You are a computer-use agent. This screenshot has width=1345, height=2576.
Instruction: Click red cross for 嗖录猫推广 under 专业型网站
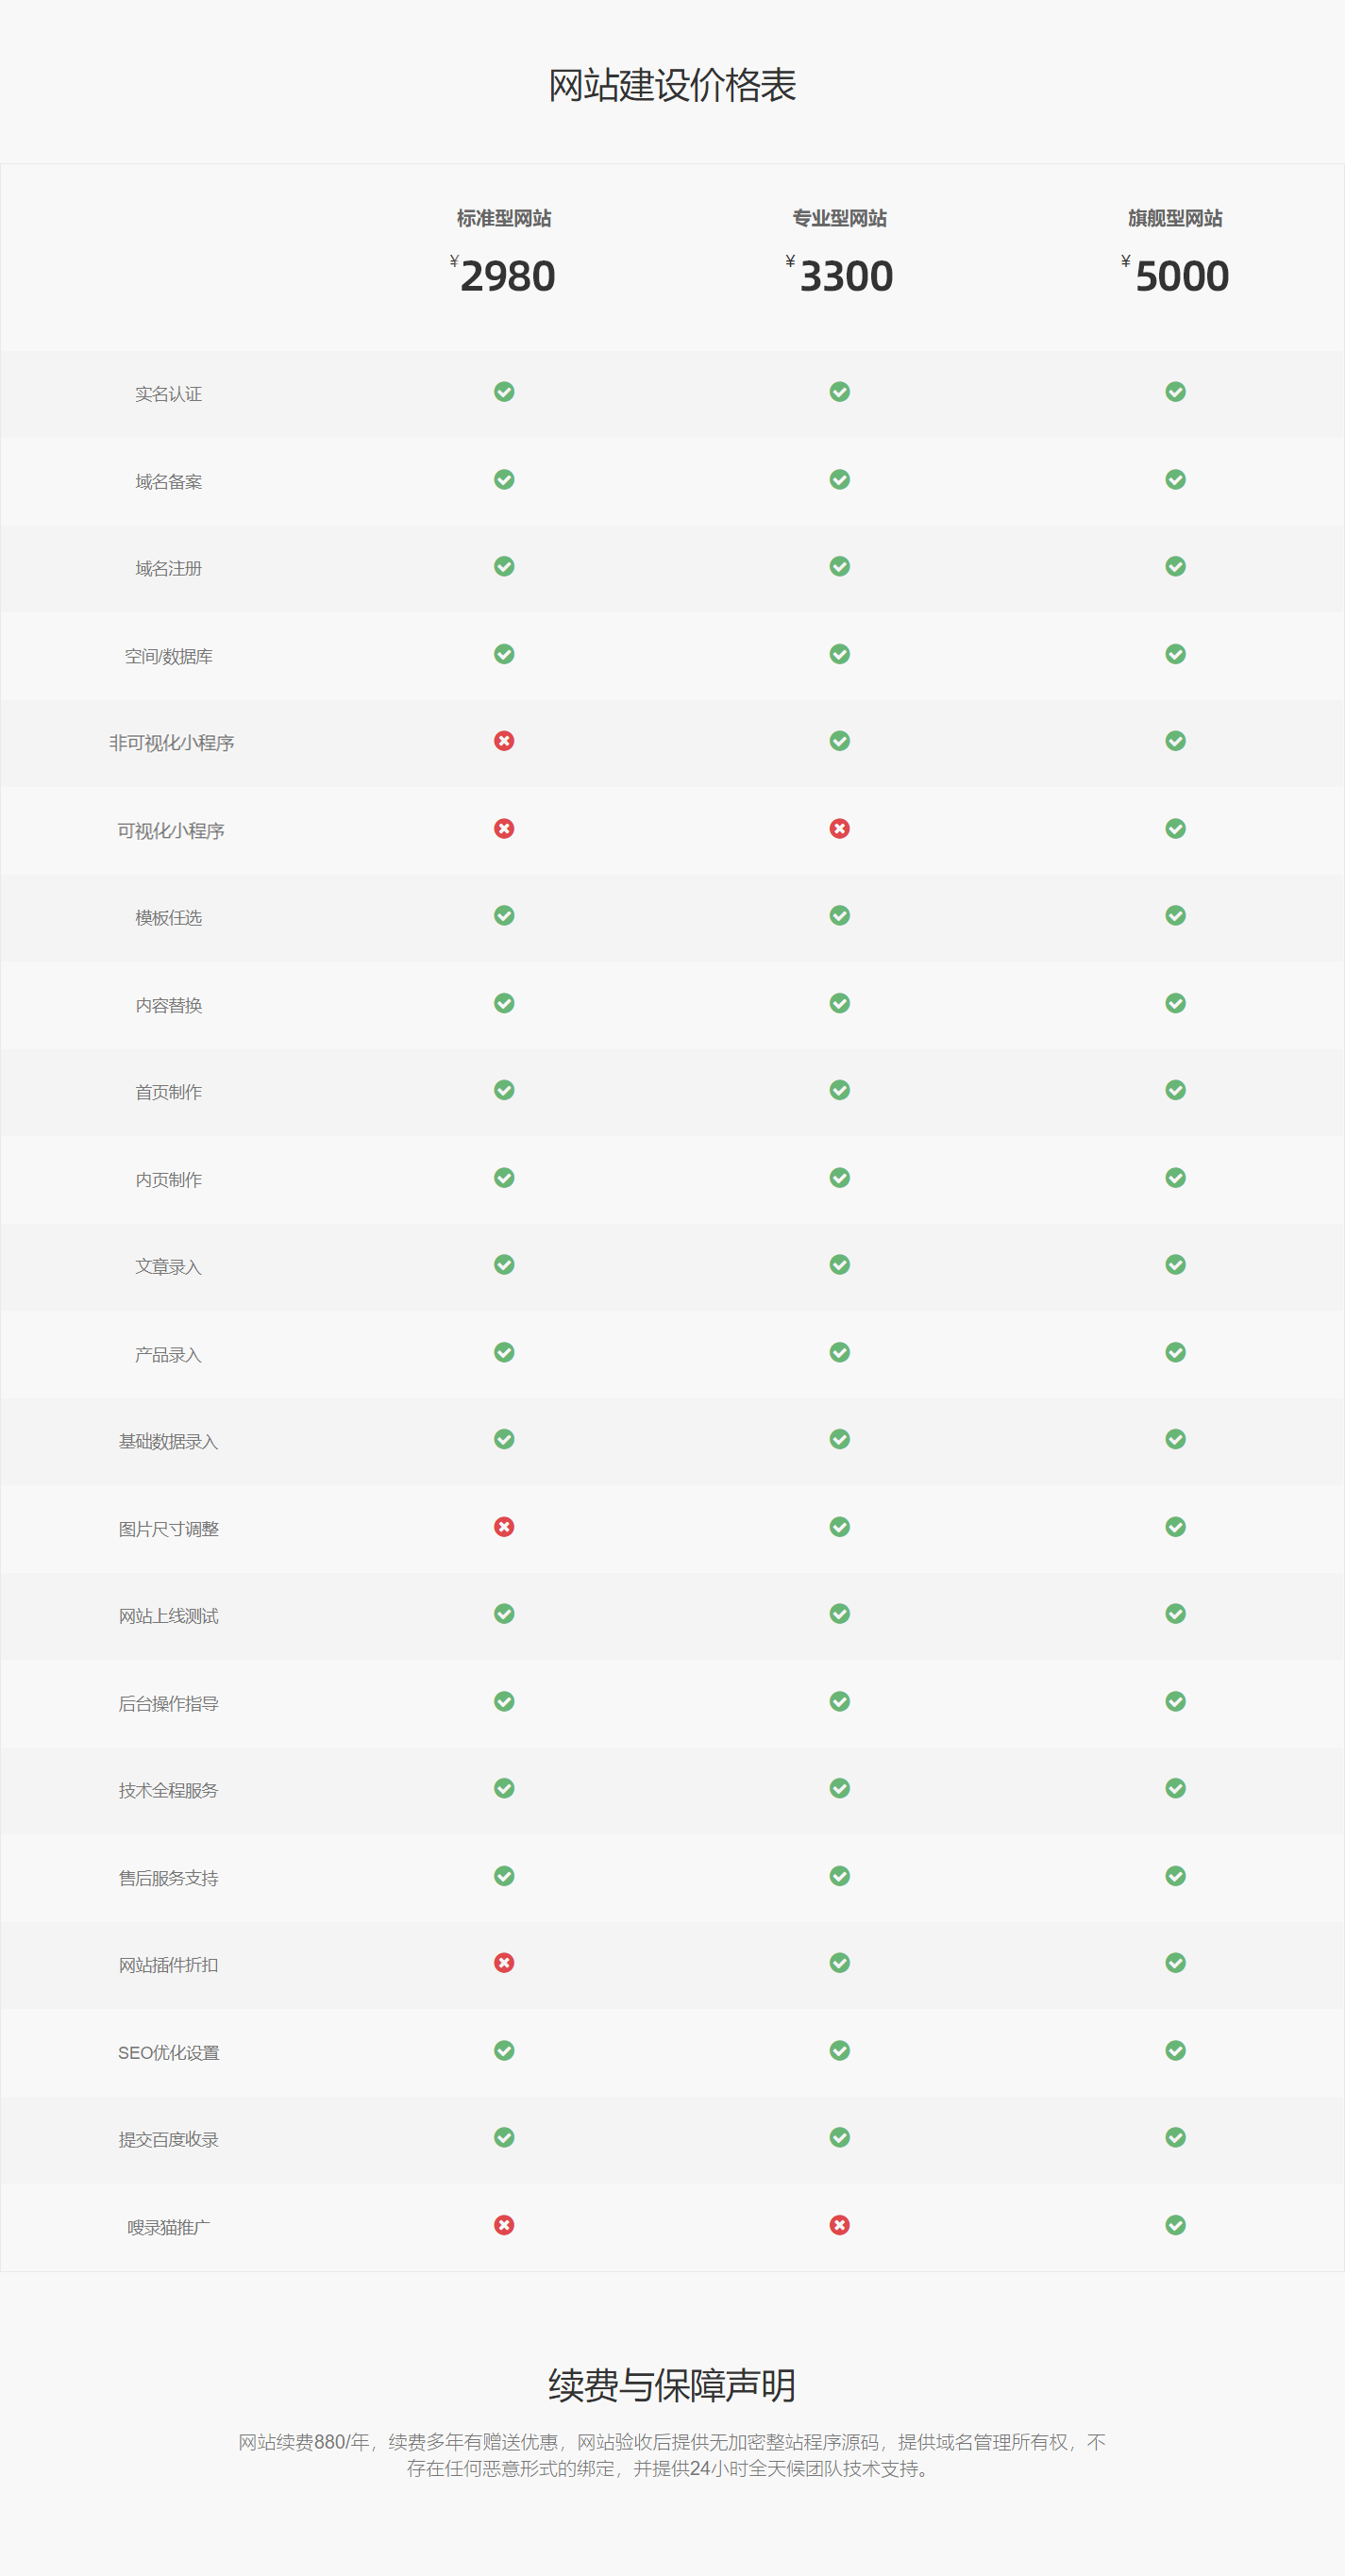coord(840,2225)
